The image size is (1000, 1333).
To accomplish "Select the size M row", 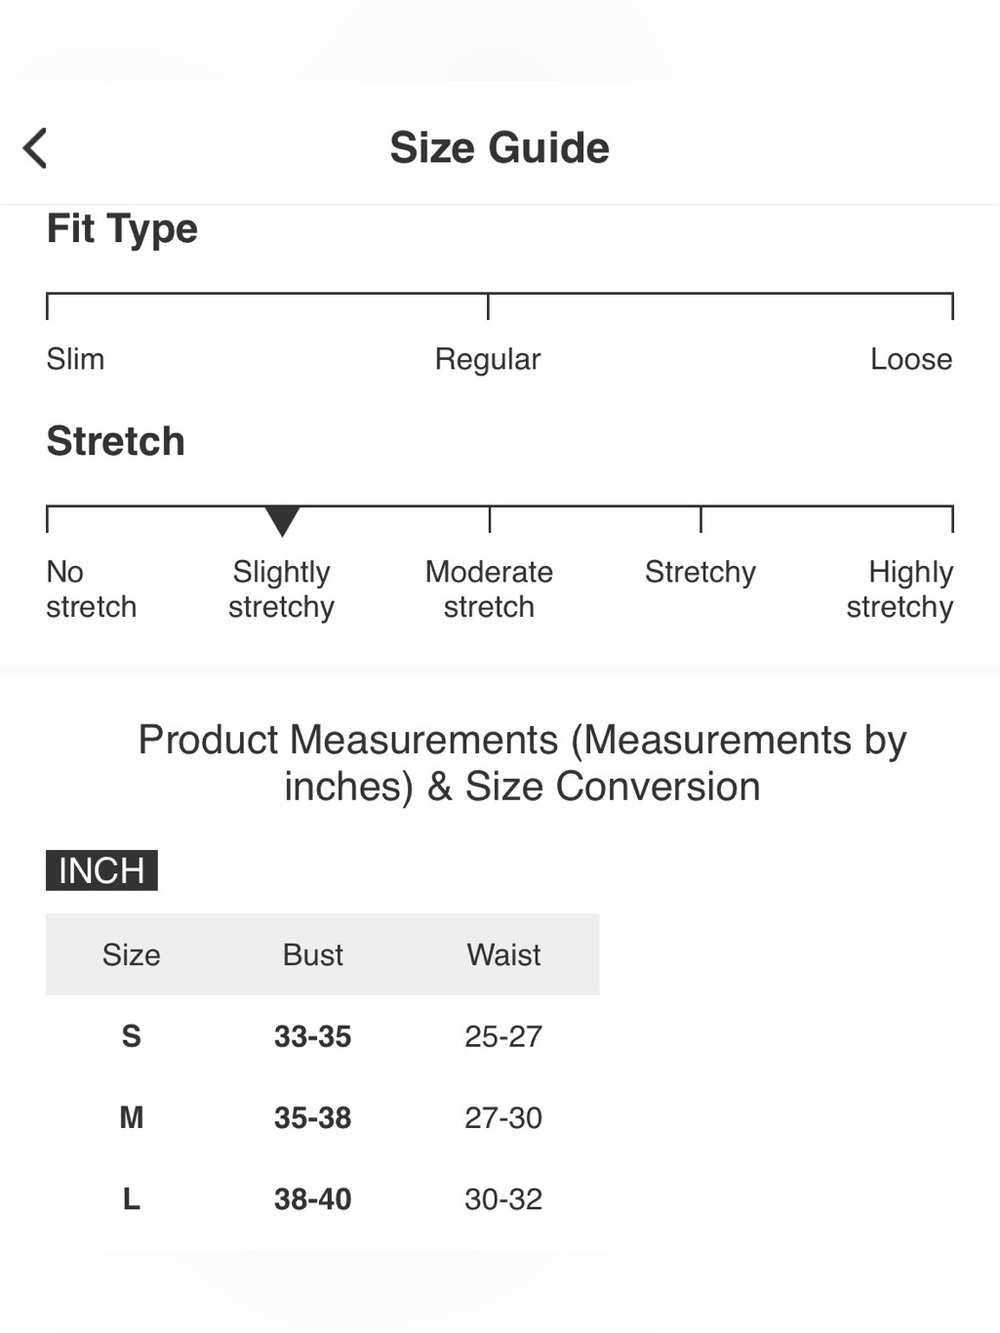I will [323, 1117].
